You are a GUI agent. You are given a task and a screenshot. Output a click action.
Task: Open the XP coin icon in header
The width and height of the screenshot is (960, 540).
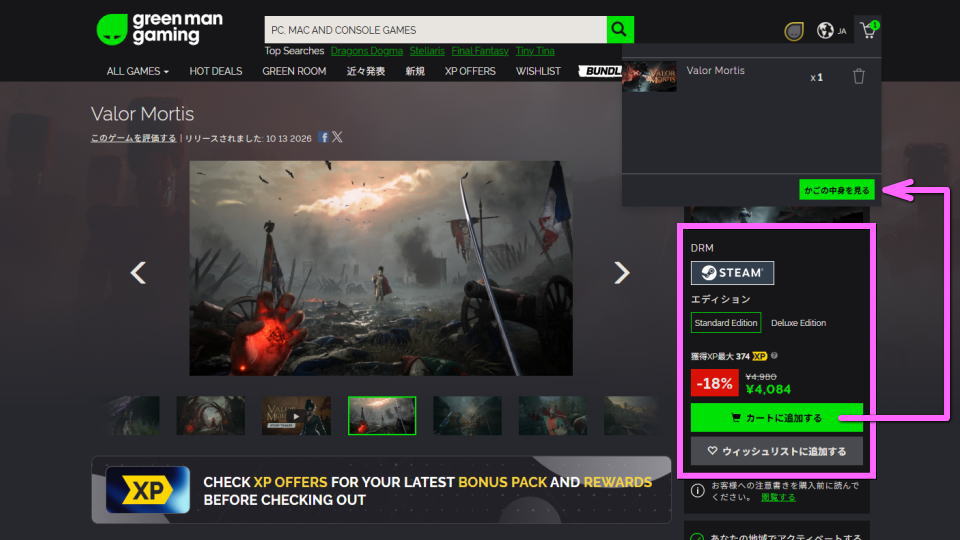pyautogui.click(x=793, y=31)
